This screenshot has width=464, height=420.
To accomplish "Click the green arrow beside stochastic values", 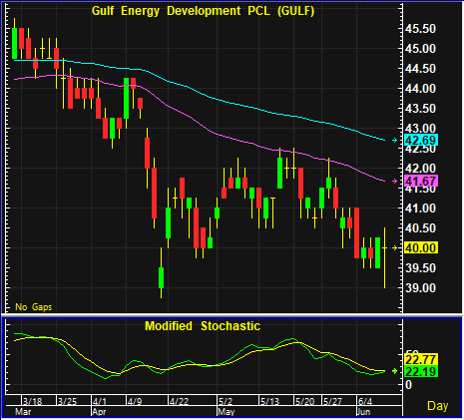I will coord(395,371).
